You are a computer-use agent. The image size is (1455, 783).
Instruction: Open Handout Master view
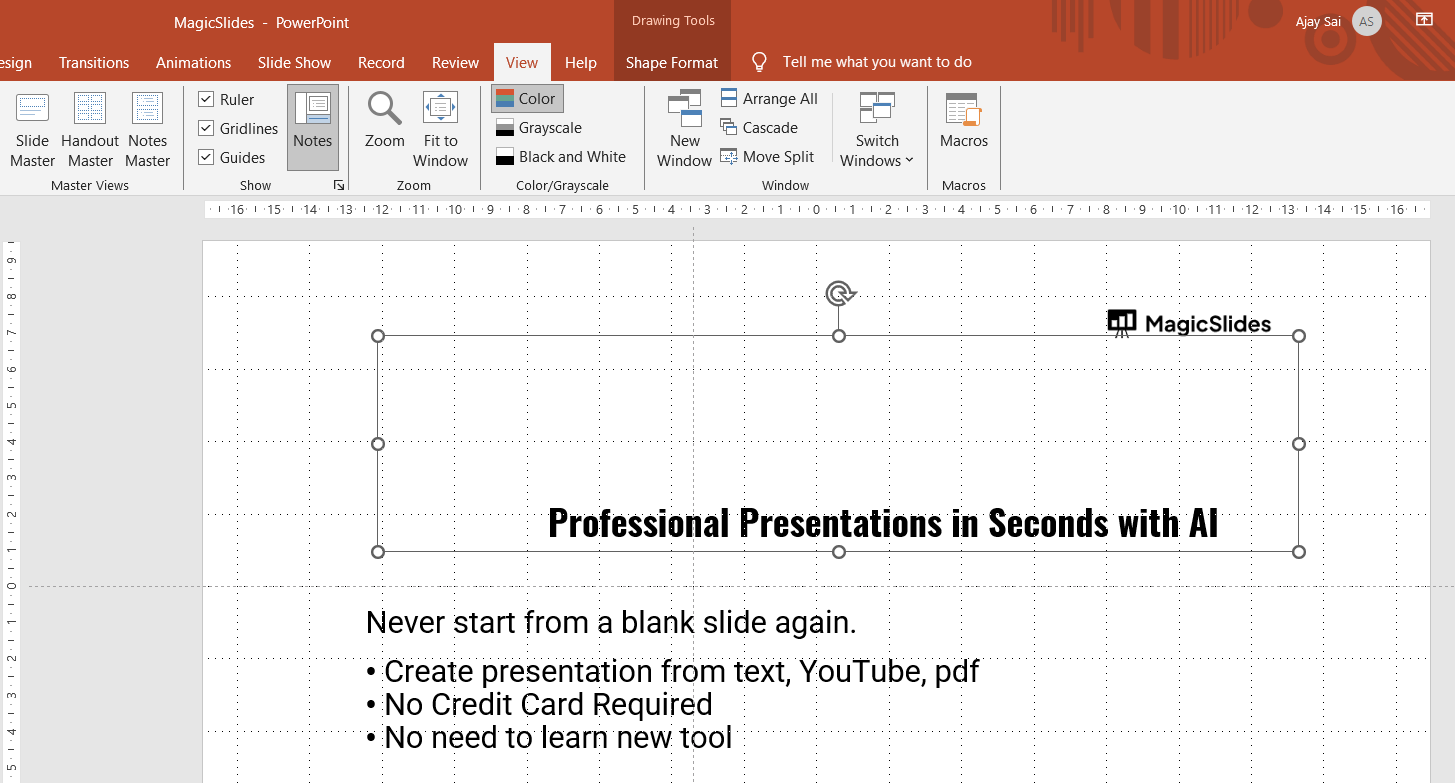[x=90, y=129]
